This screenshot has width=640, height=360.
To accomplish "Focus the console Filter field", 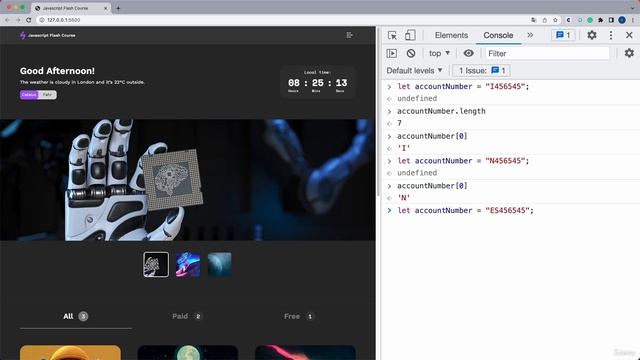I will (x=547, y=53).
